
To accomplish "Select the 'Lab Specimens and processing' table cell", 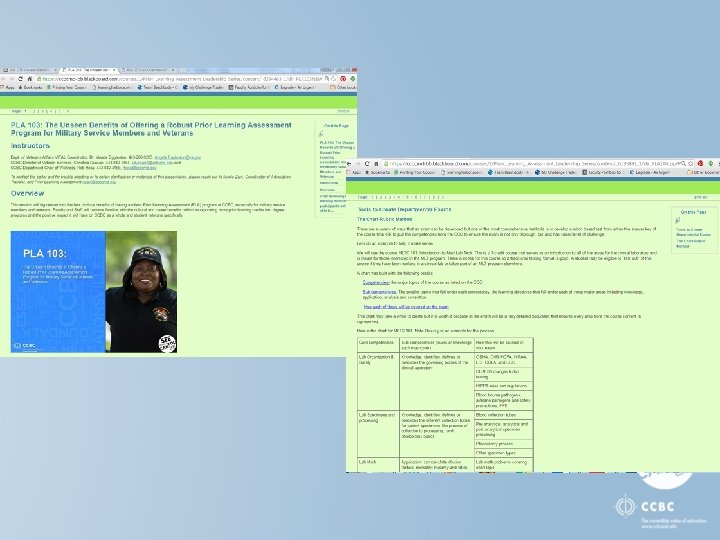I will coord(378,433).
